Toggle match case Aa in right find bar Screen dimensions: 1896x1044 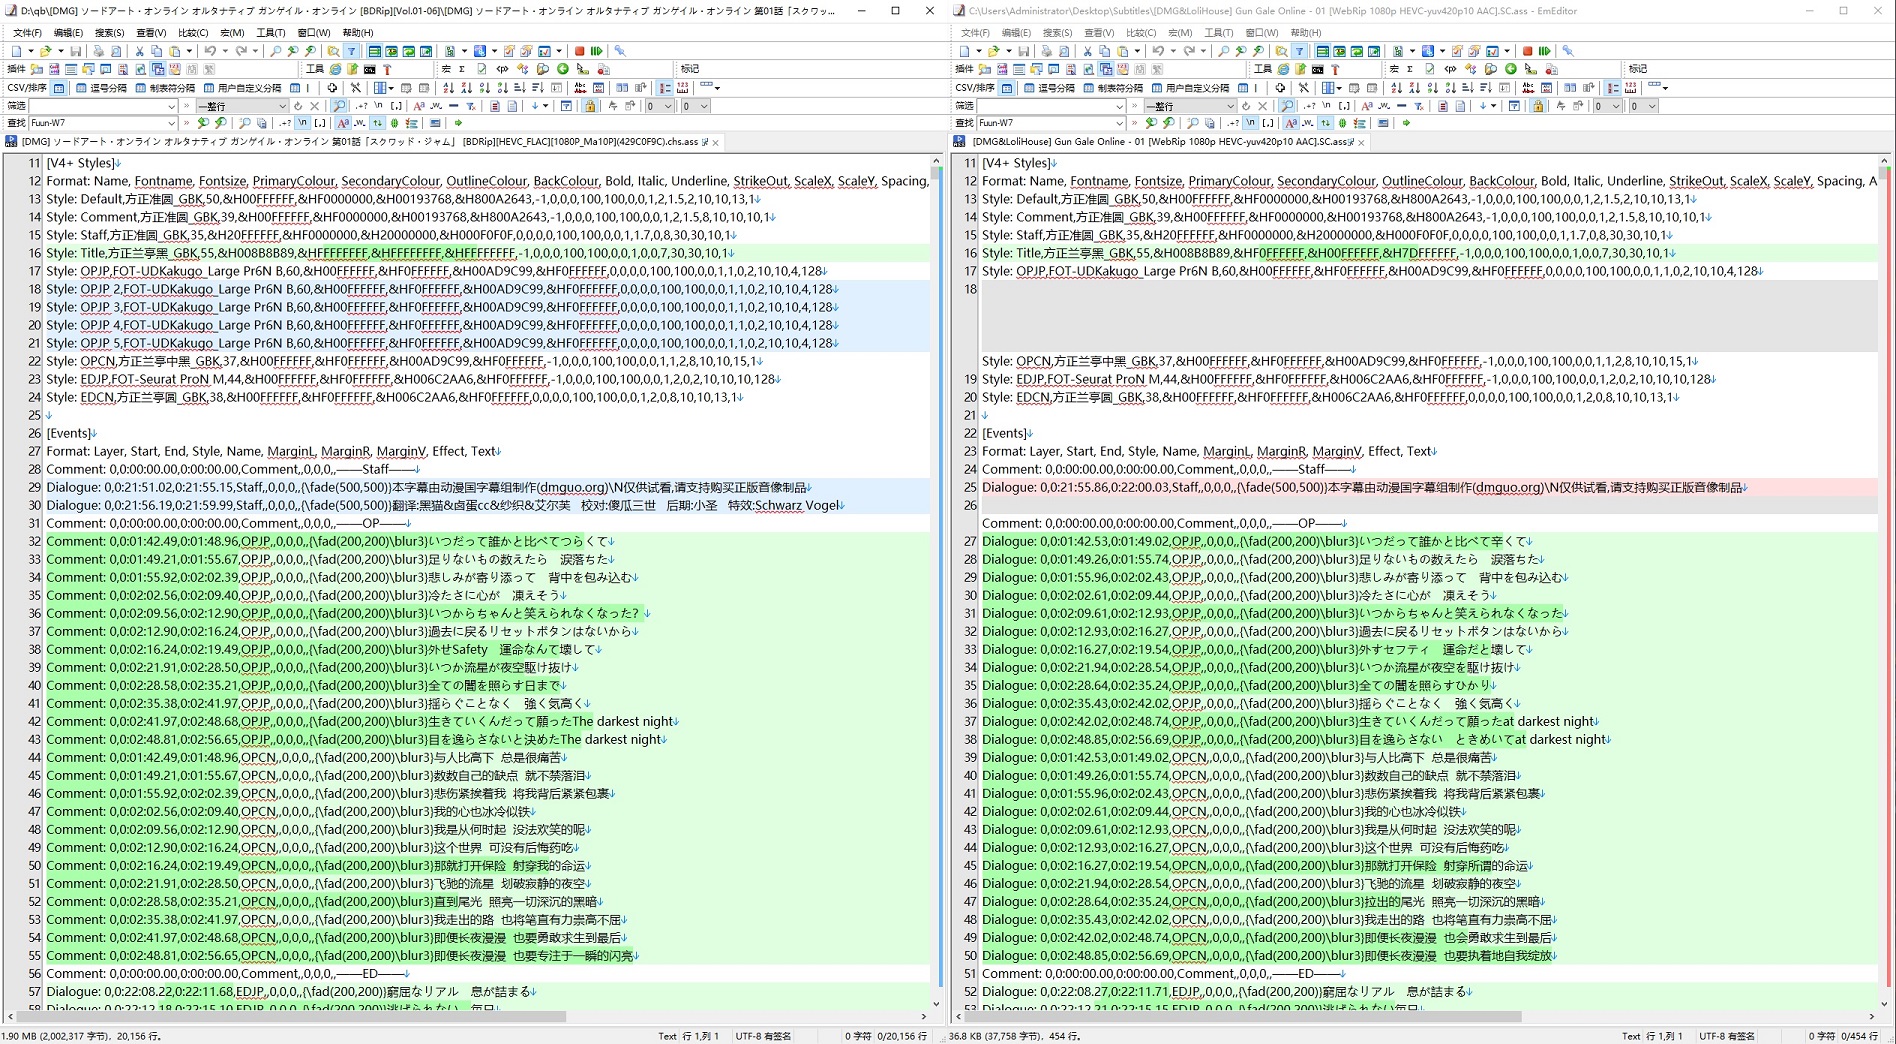1291,123
